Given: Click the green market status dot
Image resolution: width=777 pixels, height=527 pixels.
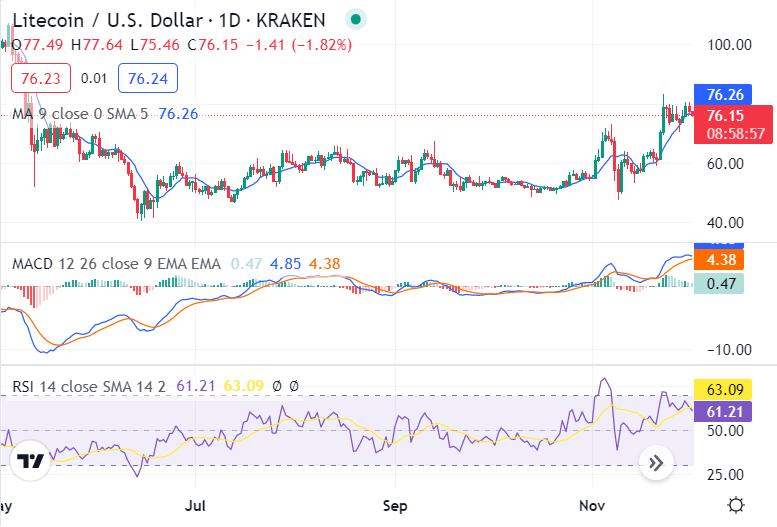Looking at the screenshot, I should pos(355,19).
